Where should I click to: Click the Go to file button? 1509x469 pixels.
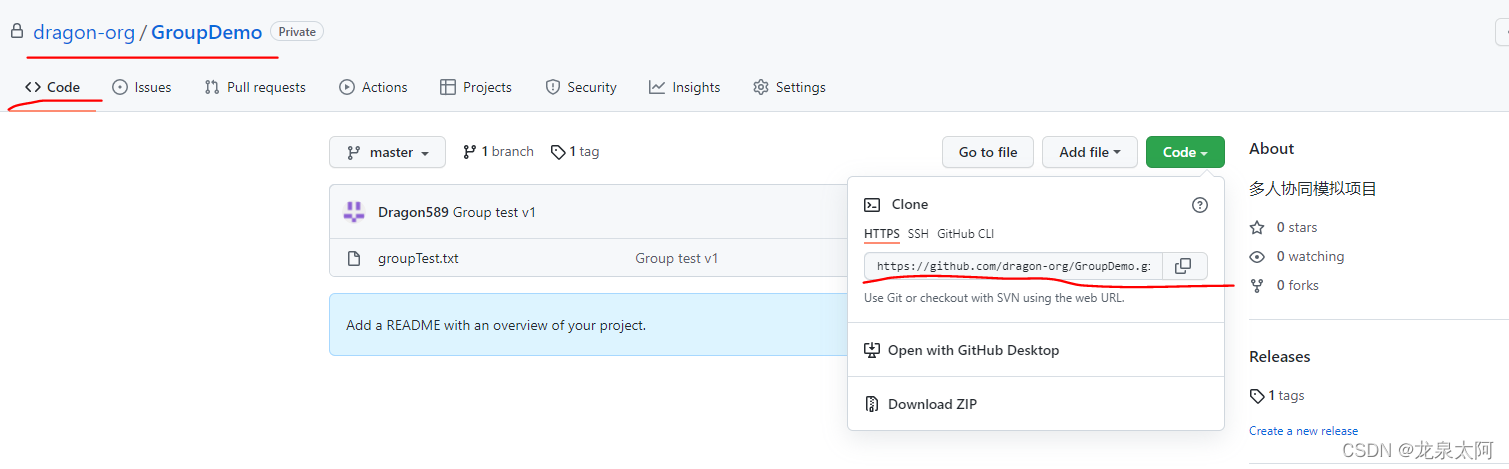(988, 152)
